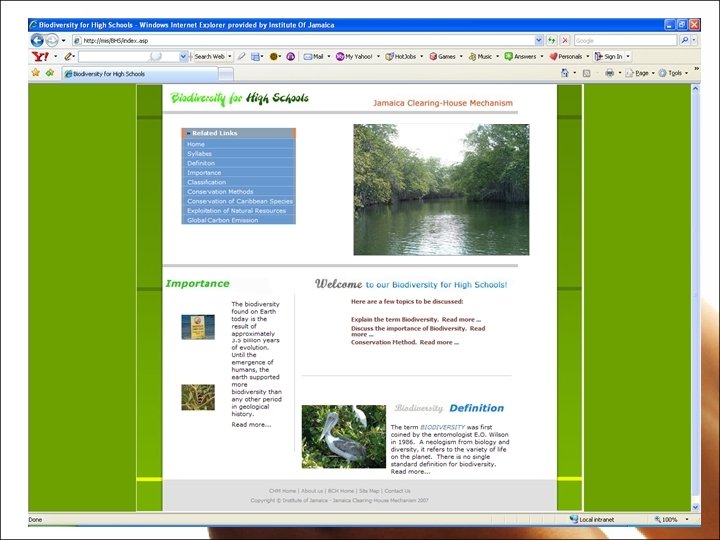720x540 pixels.
Task: Open Home in Related Links menu
Action: pyautogui.click(x=196, y=144)
